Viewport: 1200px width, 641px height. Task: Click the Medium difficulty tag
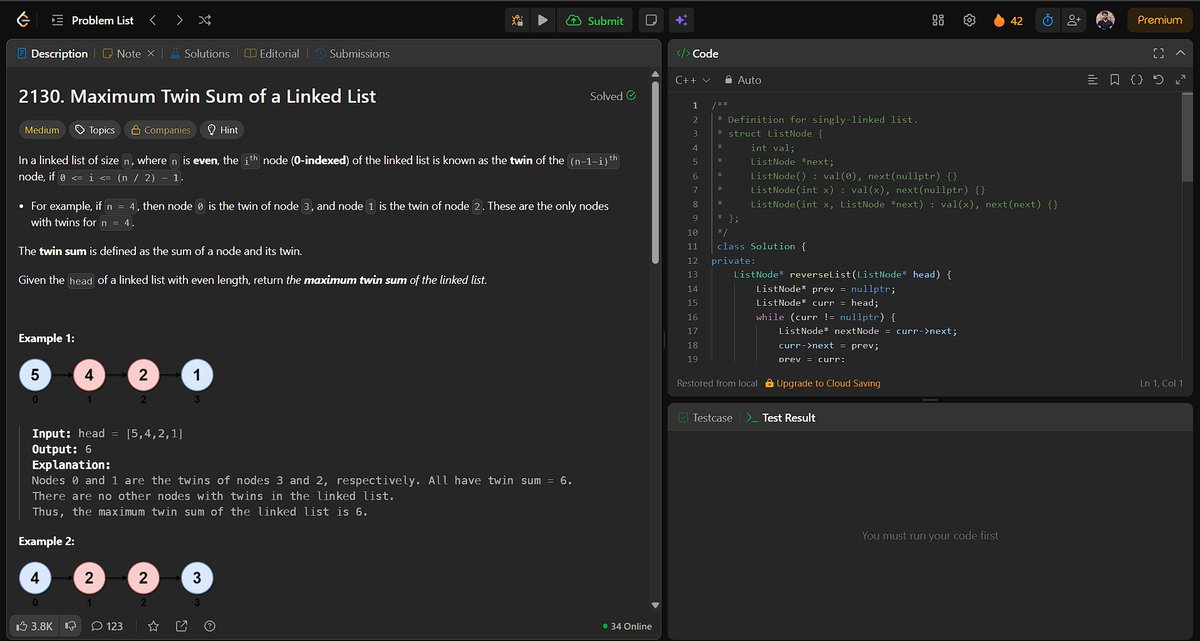[x=42, y=130]
